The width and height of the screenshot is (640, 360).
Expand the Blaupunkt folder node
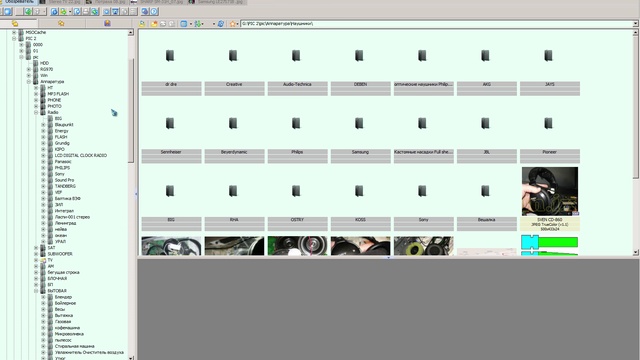coord(43,124)
